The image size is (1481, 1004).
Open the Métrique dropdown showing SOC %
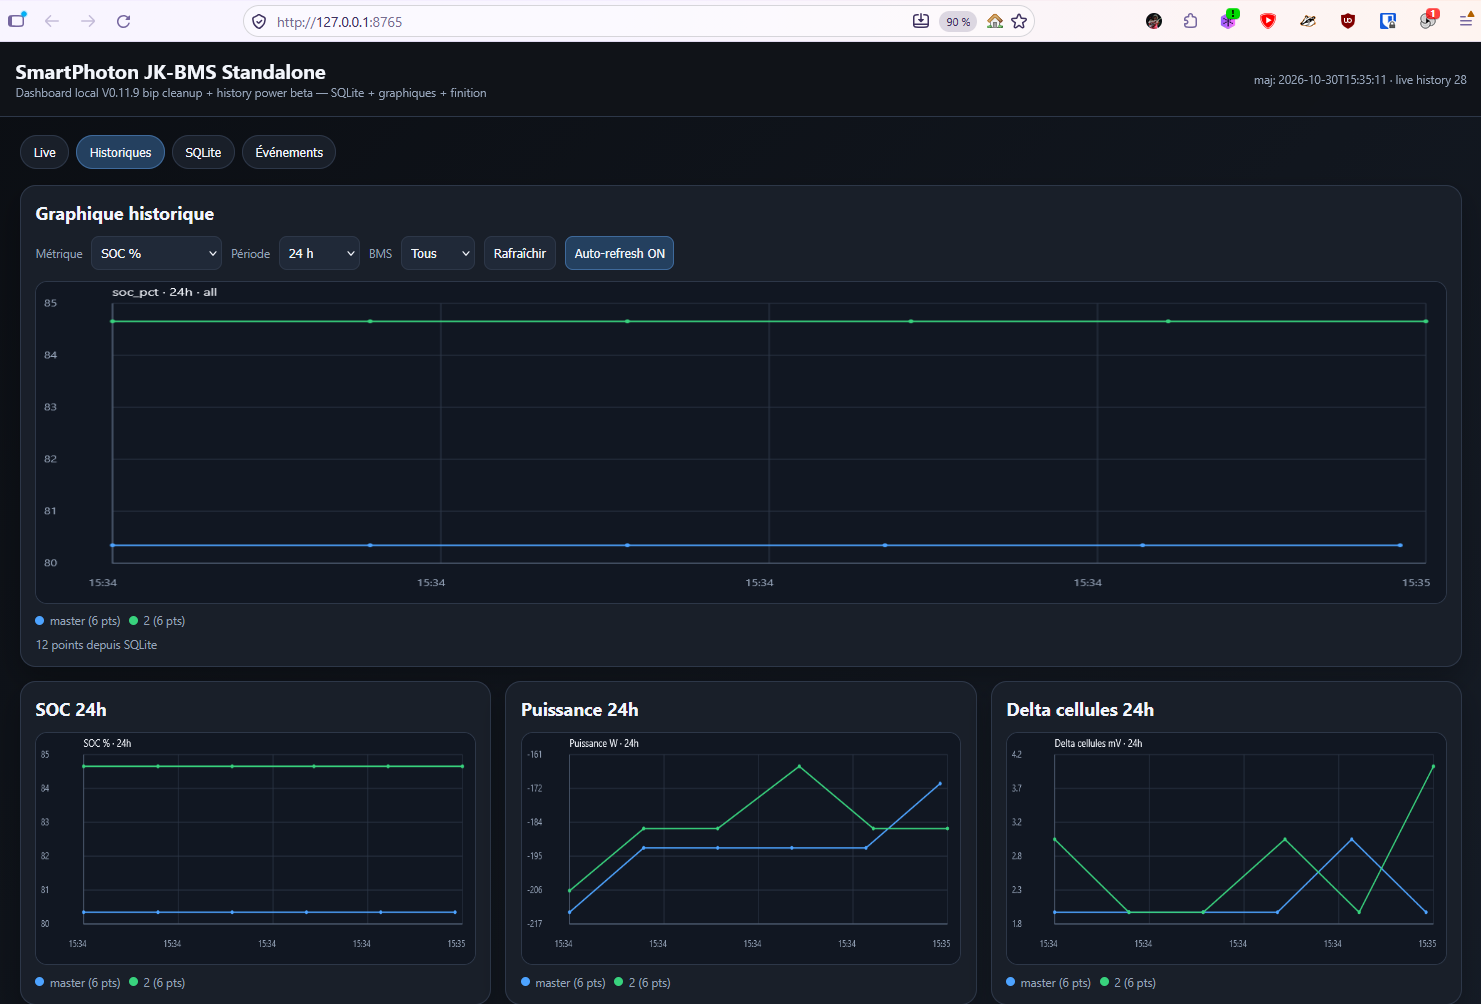pos(156,253)
